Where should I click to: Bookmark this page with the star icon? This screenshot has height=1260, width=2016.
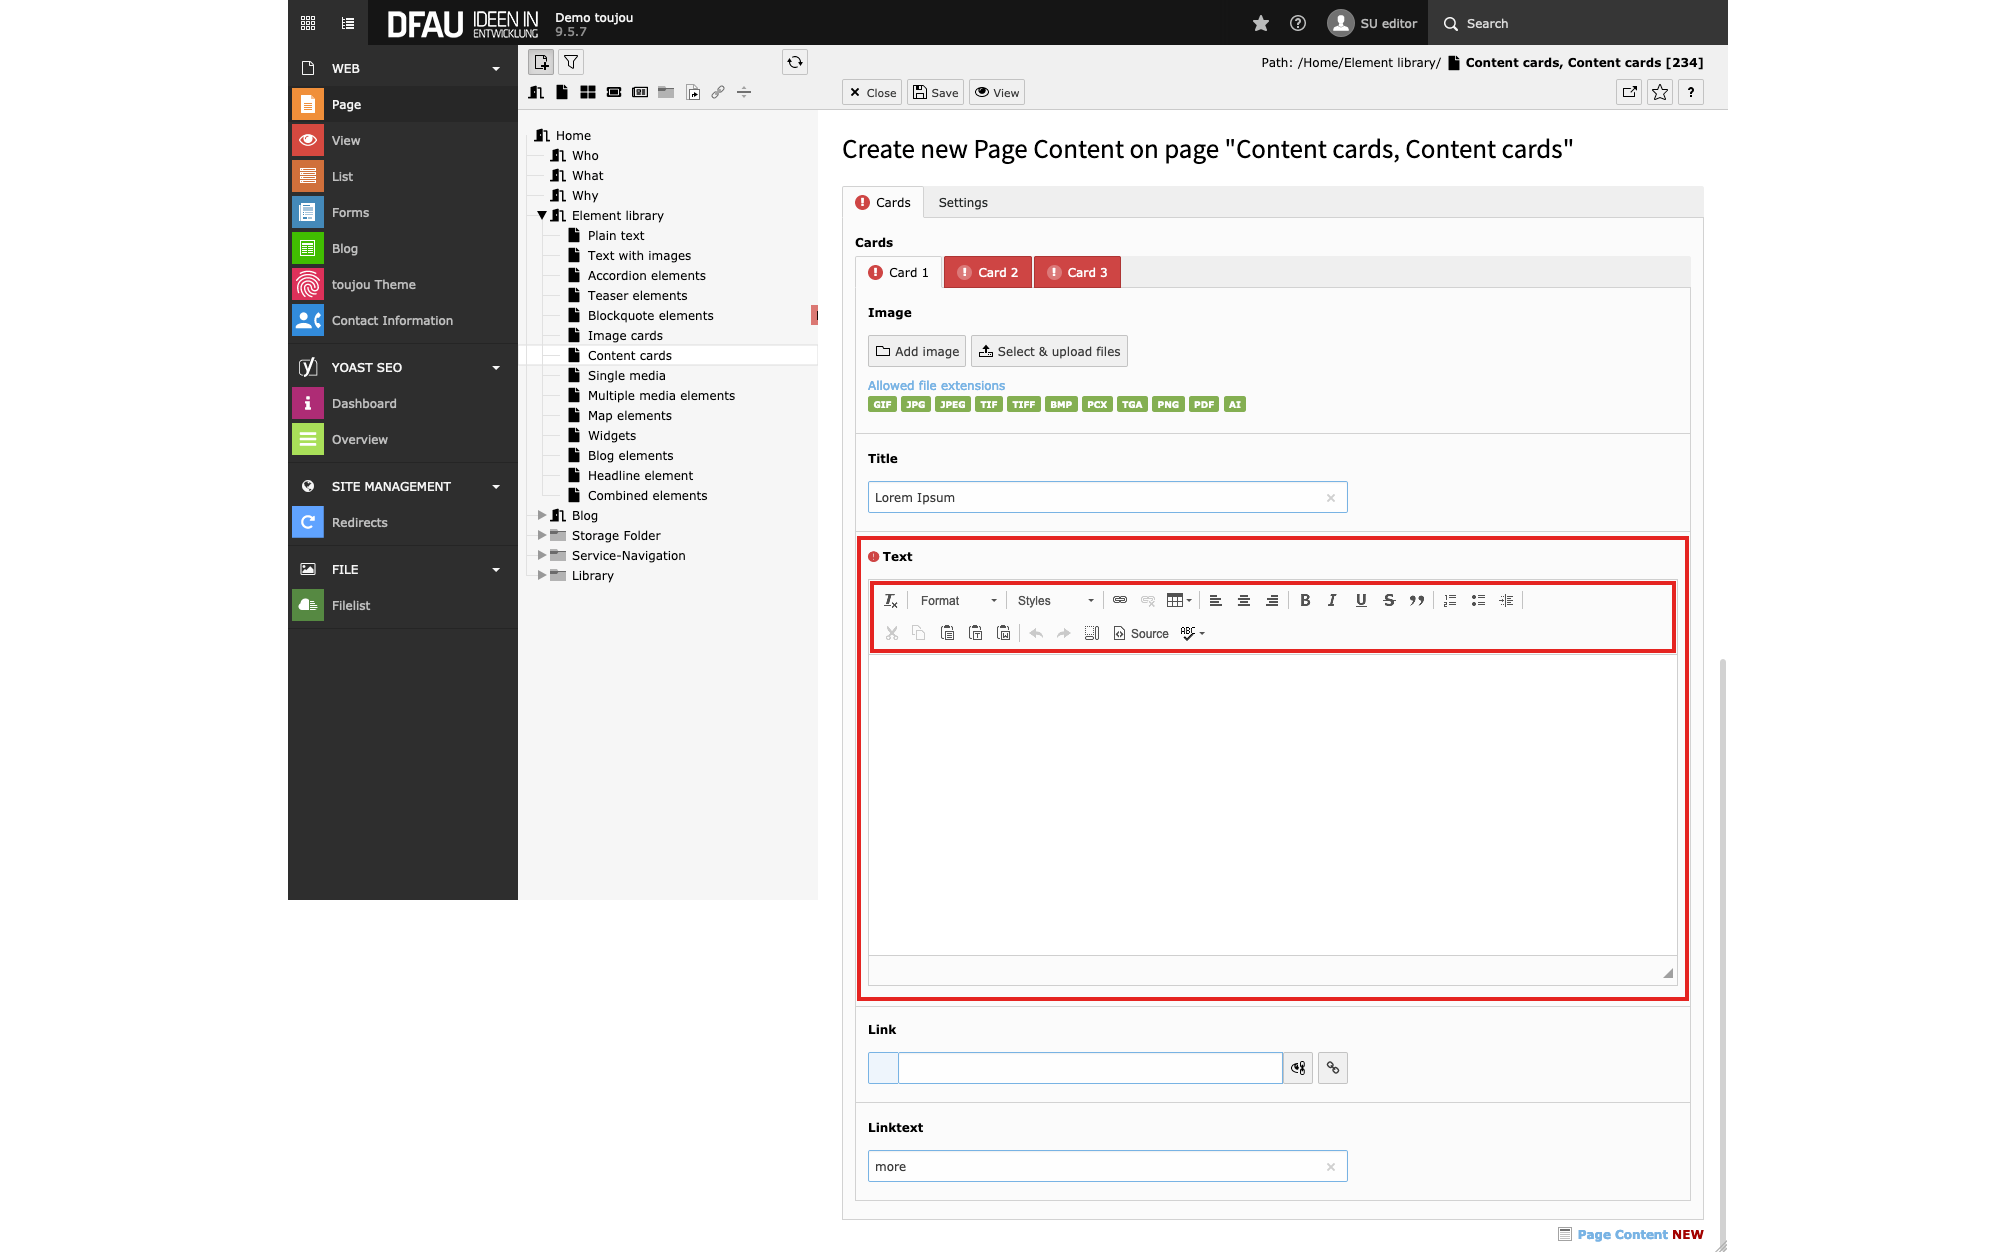(1660, 92)
